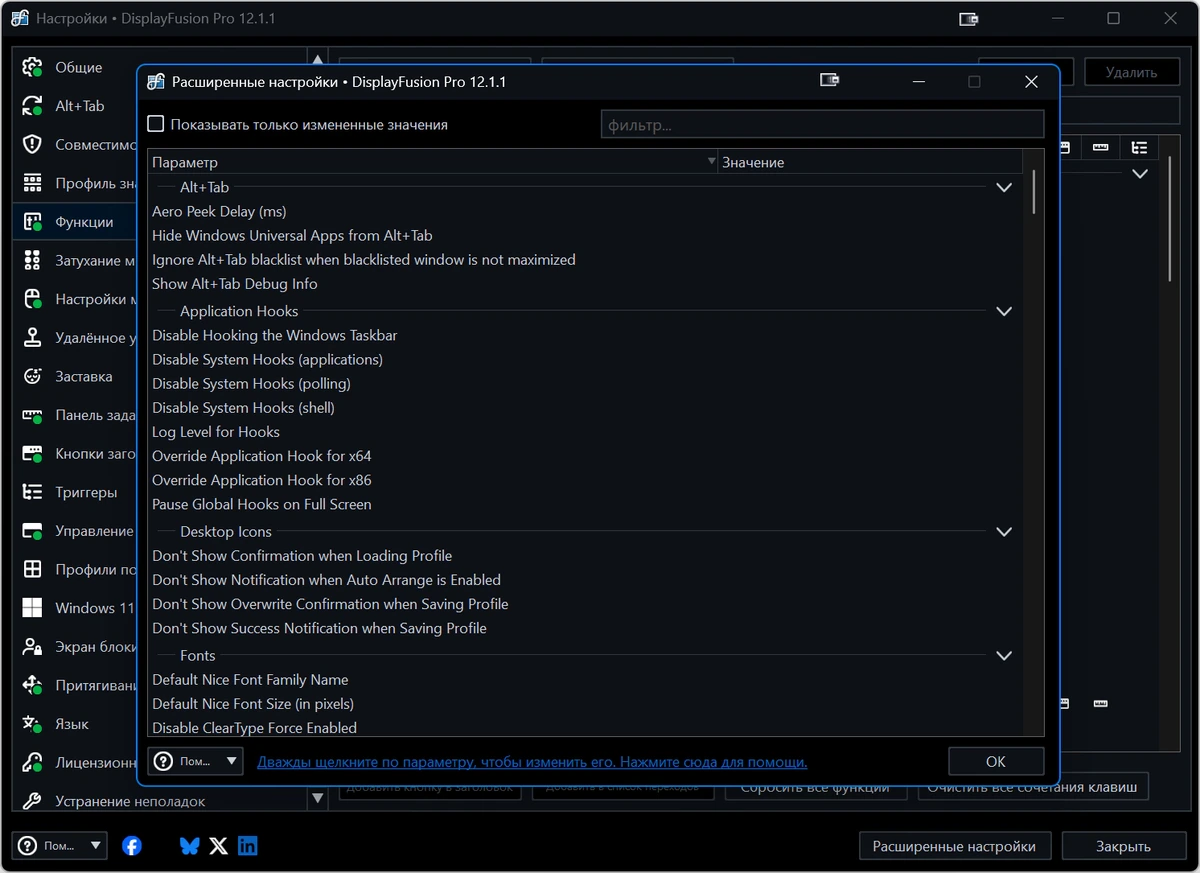Screen dimensions: 1200x873
Task: Click the Триггеры list icon in sidebar
Action: (32, 492)
